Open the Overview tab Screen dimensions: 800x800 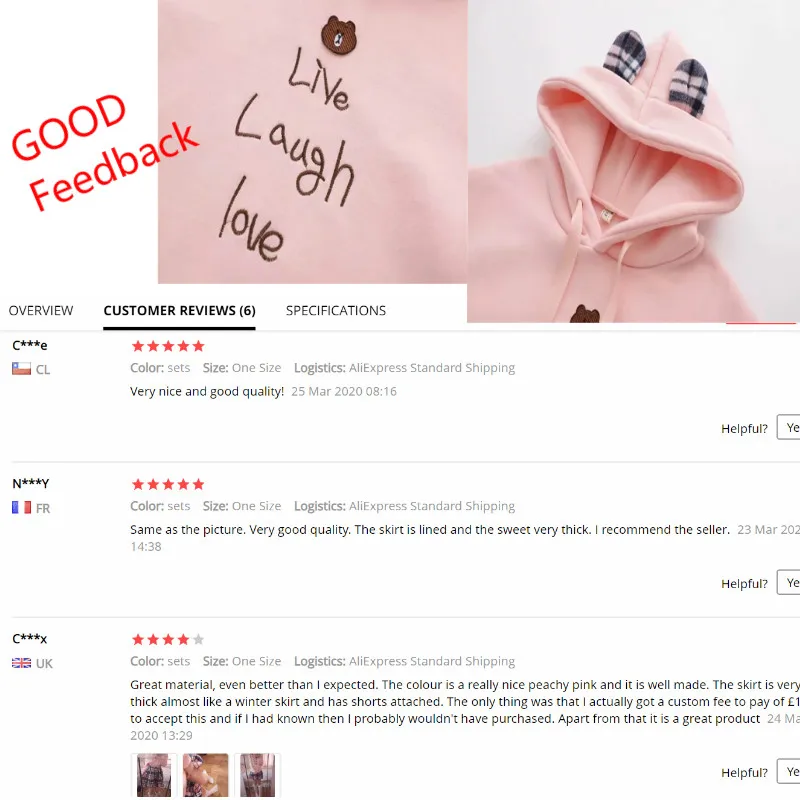tap(41, 311)
